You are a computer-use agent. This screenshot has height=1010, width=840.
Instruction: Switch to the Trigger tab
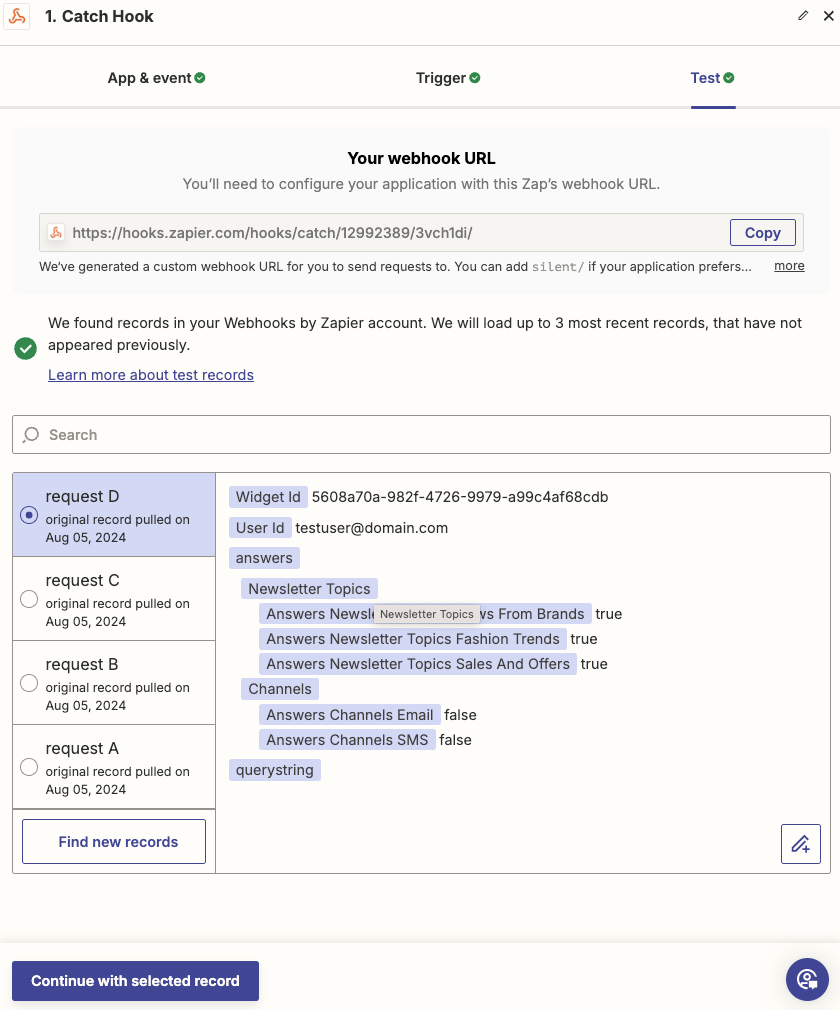[440, 77]
